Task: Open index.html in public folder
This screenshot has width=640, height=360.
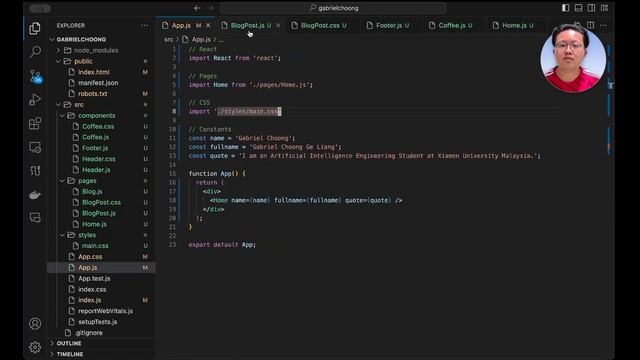Action: click(x=93, y=72)
